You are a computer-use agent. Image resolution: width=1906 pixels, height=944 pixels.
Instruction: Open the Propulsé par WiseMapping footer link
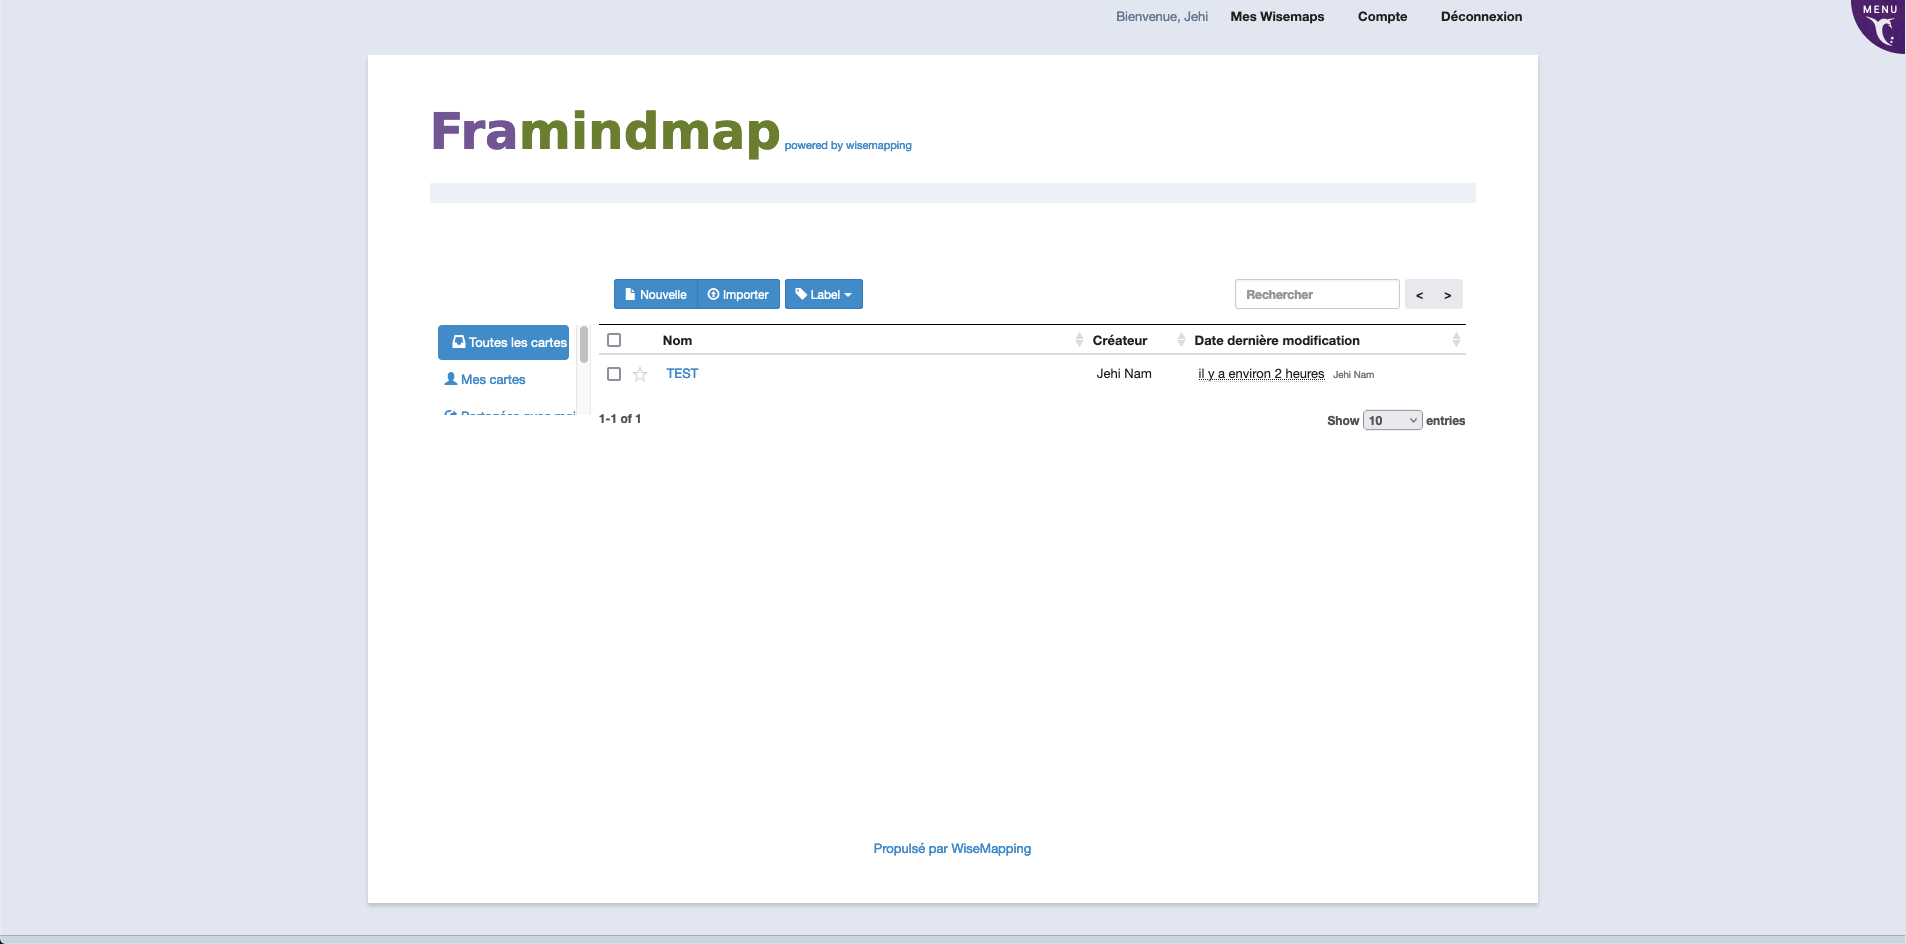tap(952, 848)
